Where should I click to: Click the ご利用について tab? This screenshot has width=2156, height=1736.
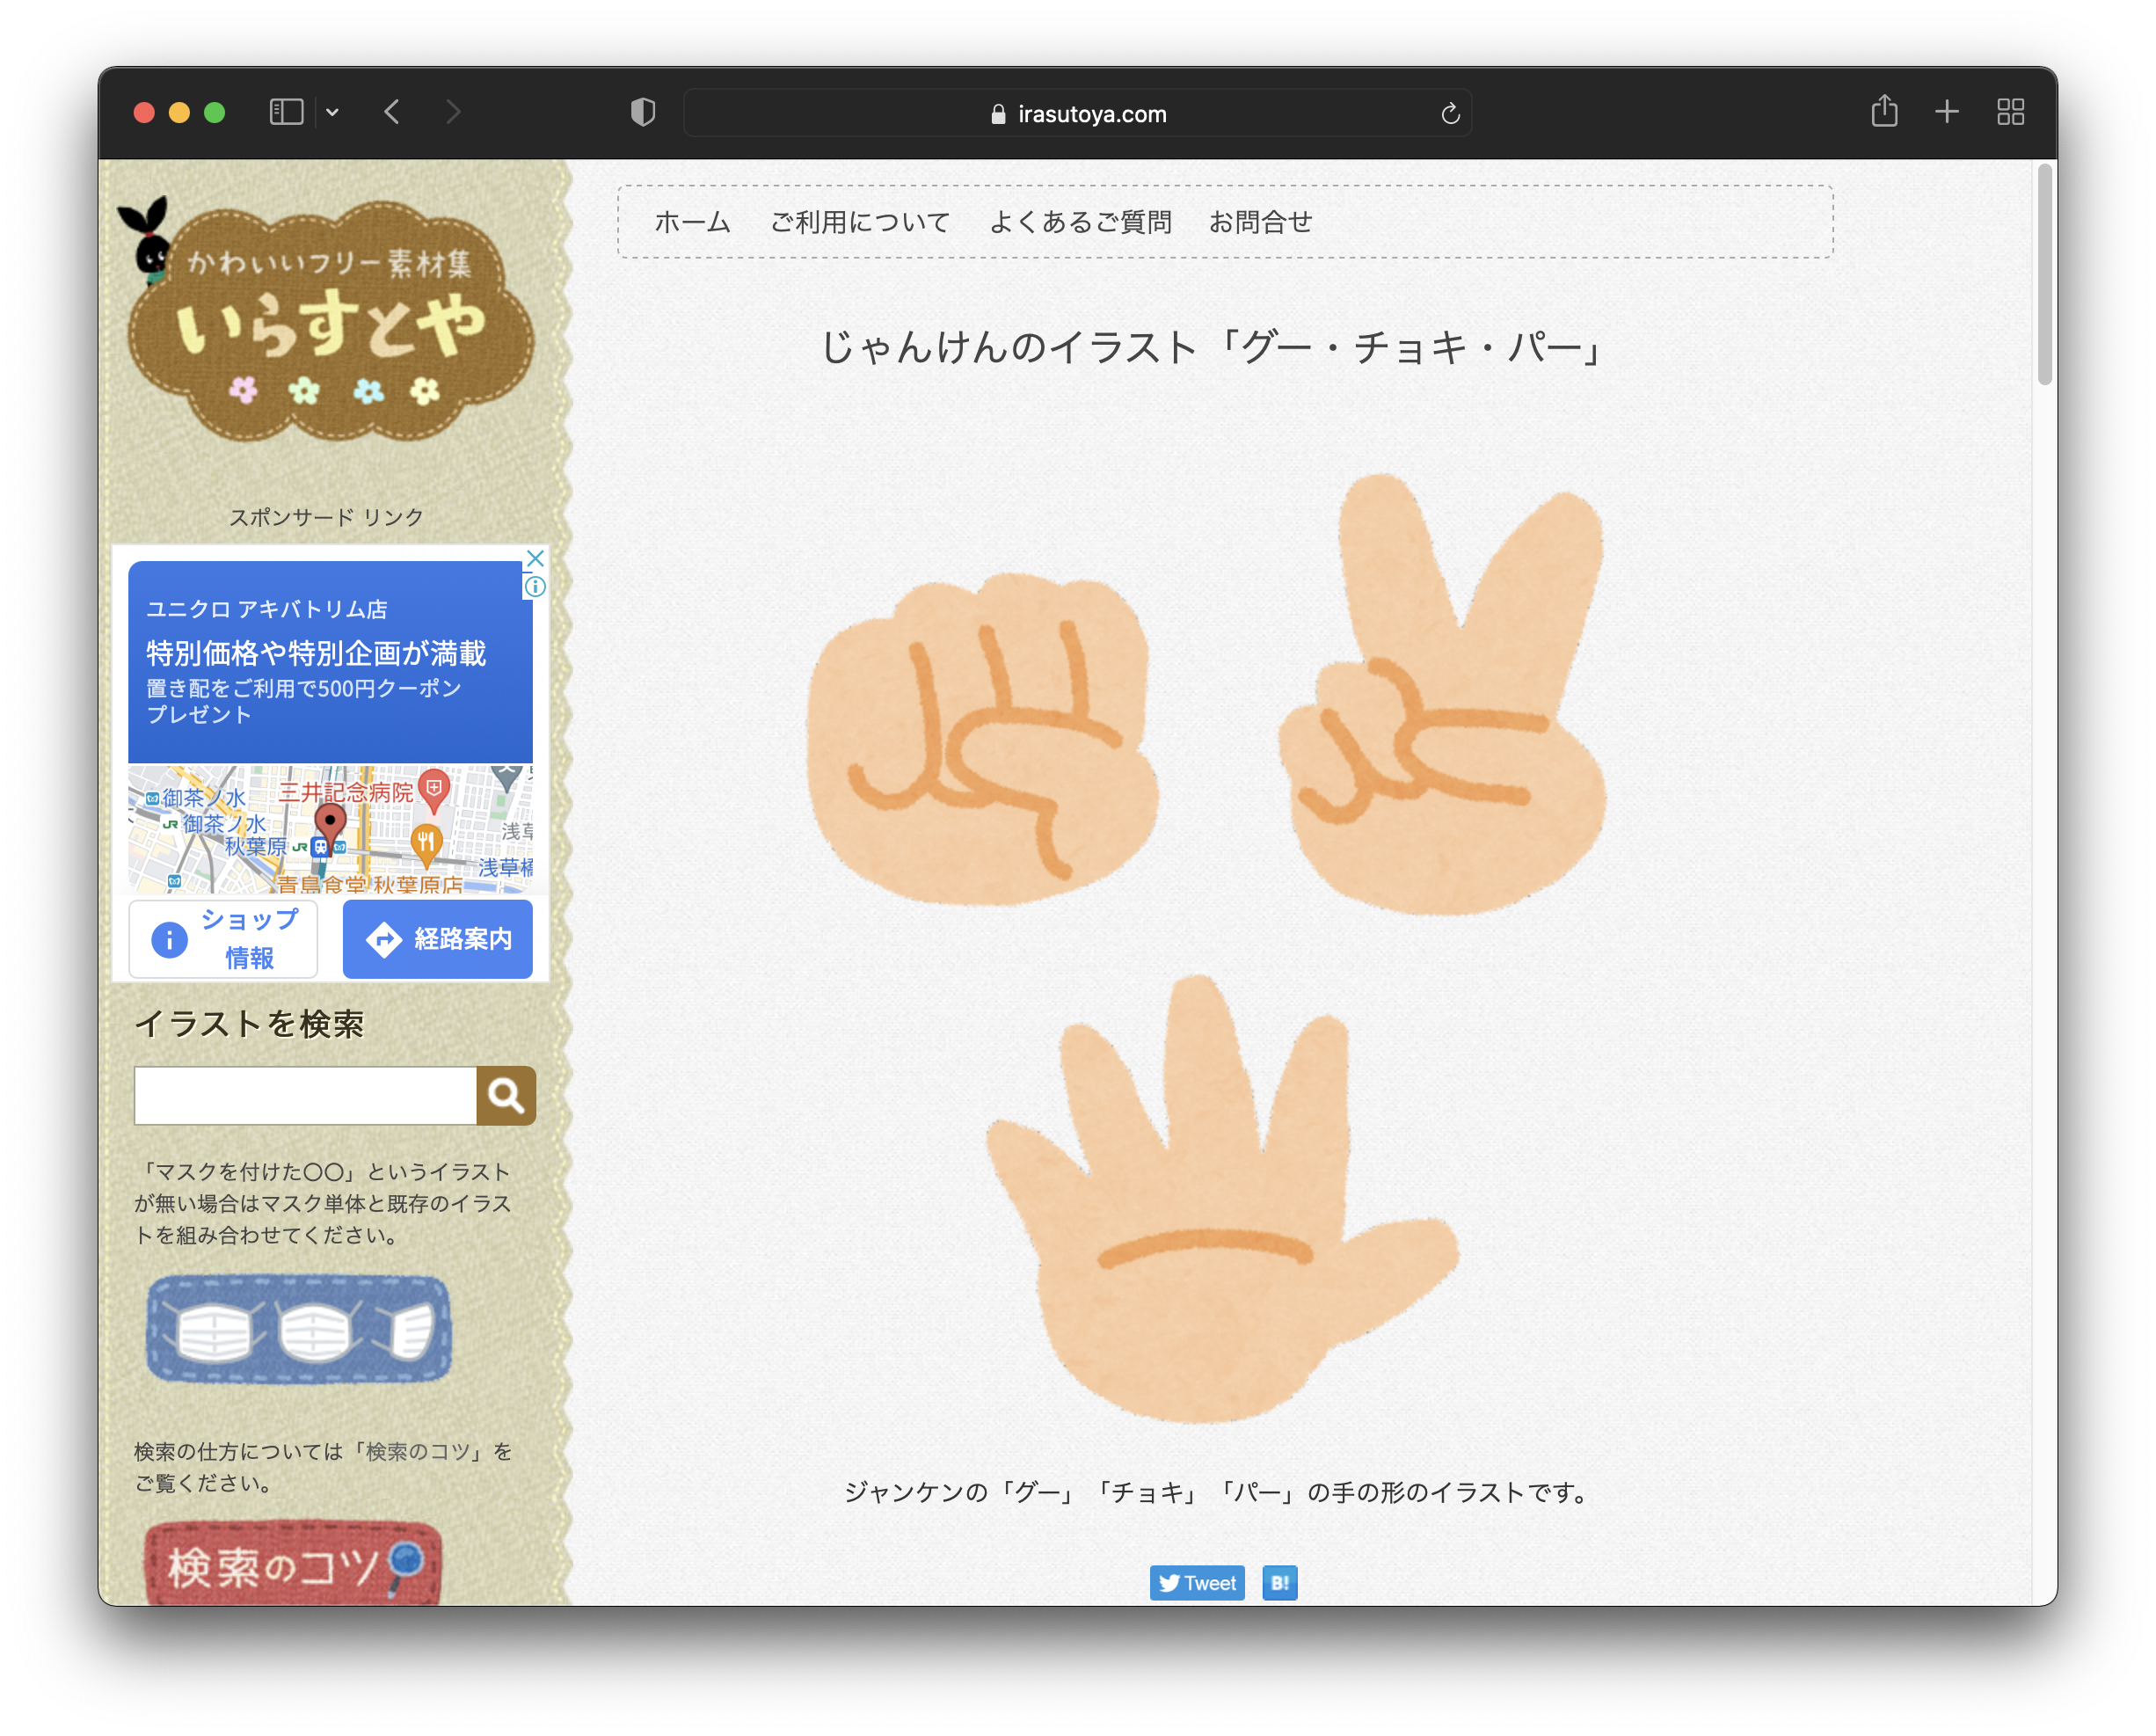[859, 222]
